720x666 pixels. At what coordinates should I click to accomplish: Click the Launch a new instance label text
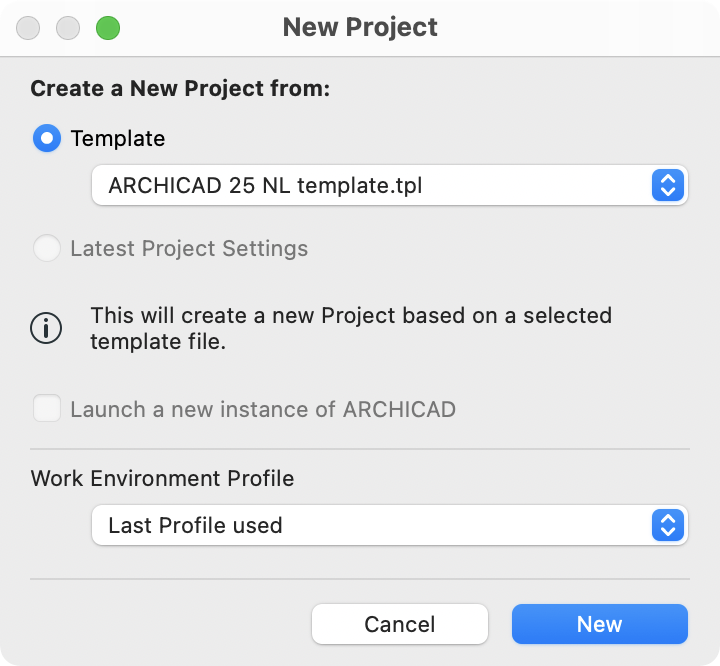tap(263, 409)
